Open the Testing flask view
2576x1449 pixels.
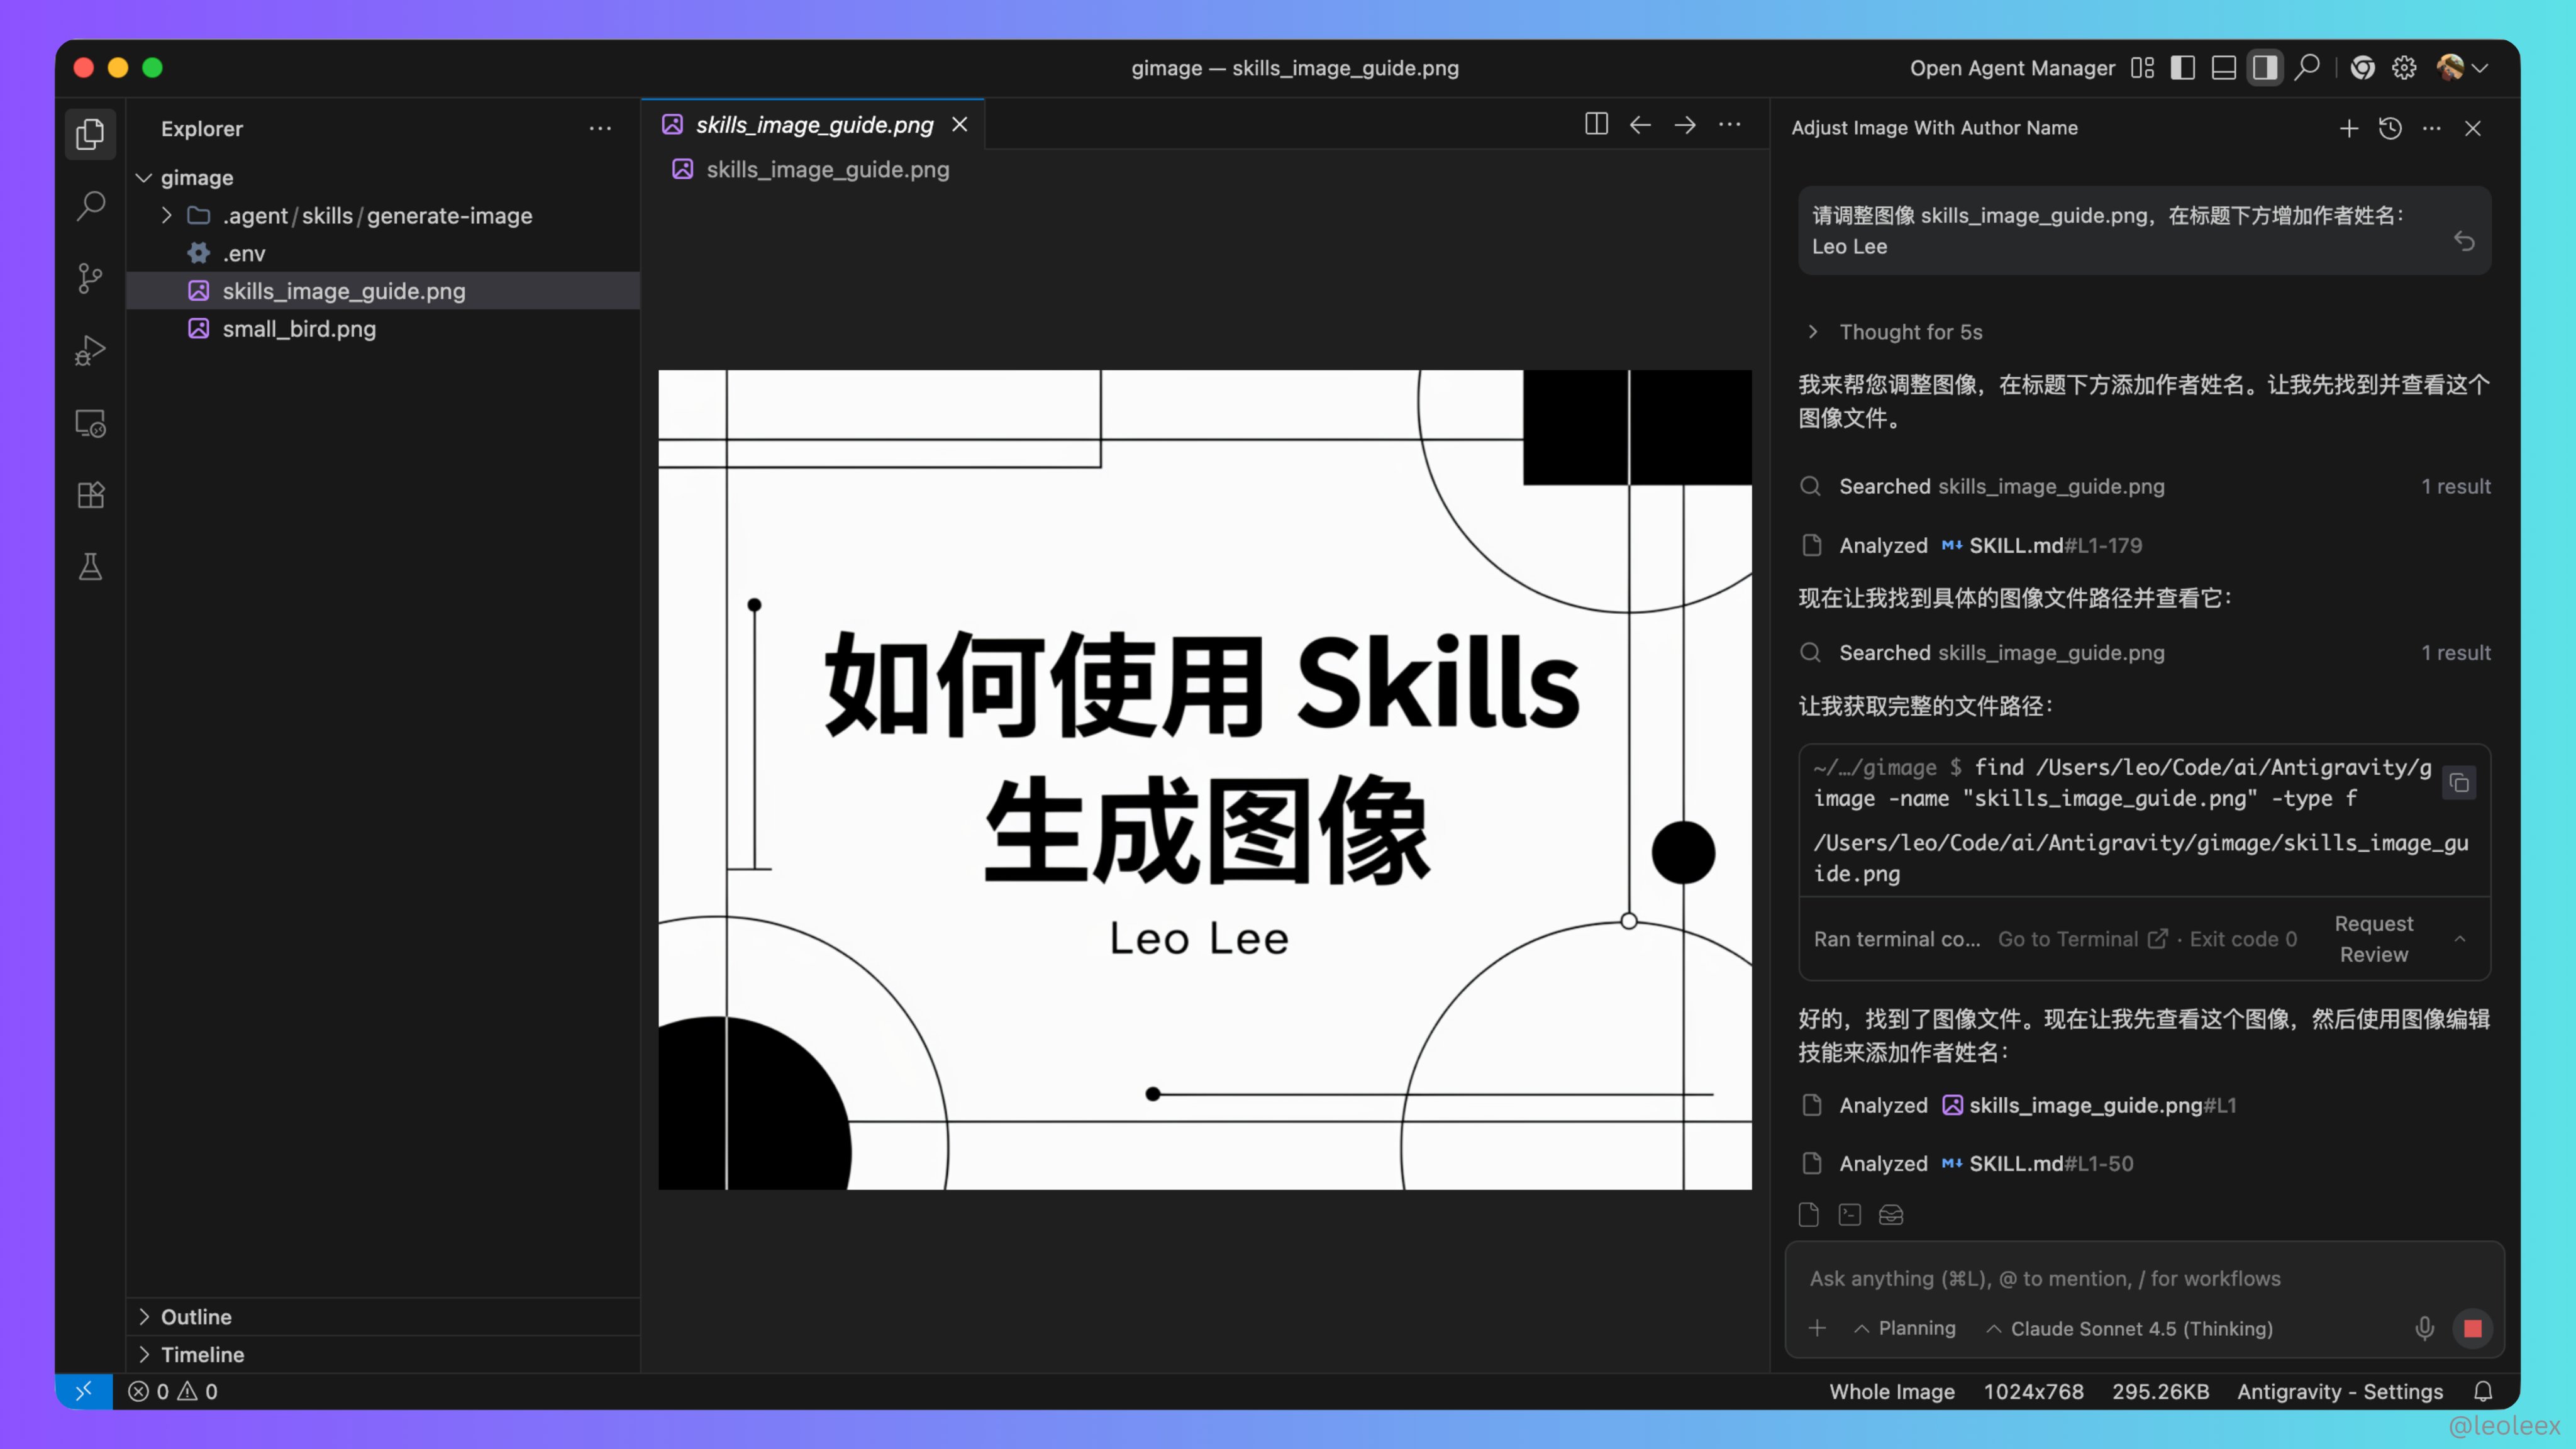pos(90,567)
